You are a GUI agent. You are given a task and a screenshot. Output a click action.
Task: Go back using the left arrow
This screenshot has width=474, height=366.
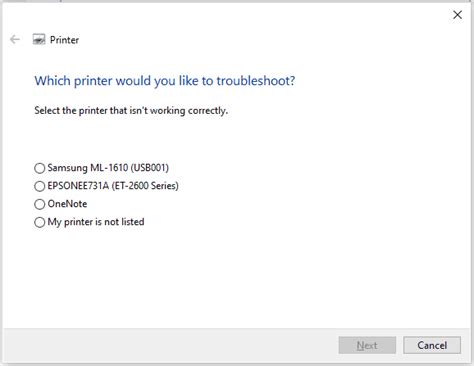pyautogui.click(x=15, y=40)
